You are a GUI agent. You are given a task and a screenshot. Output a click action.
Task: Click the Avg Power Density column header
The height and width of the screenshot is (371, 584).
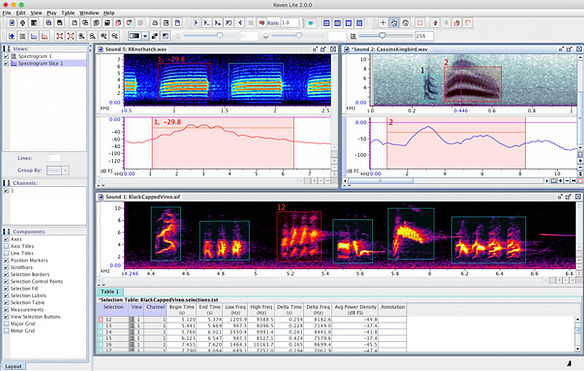[355, 310]
